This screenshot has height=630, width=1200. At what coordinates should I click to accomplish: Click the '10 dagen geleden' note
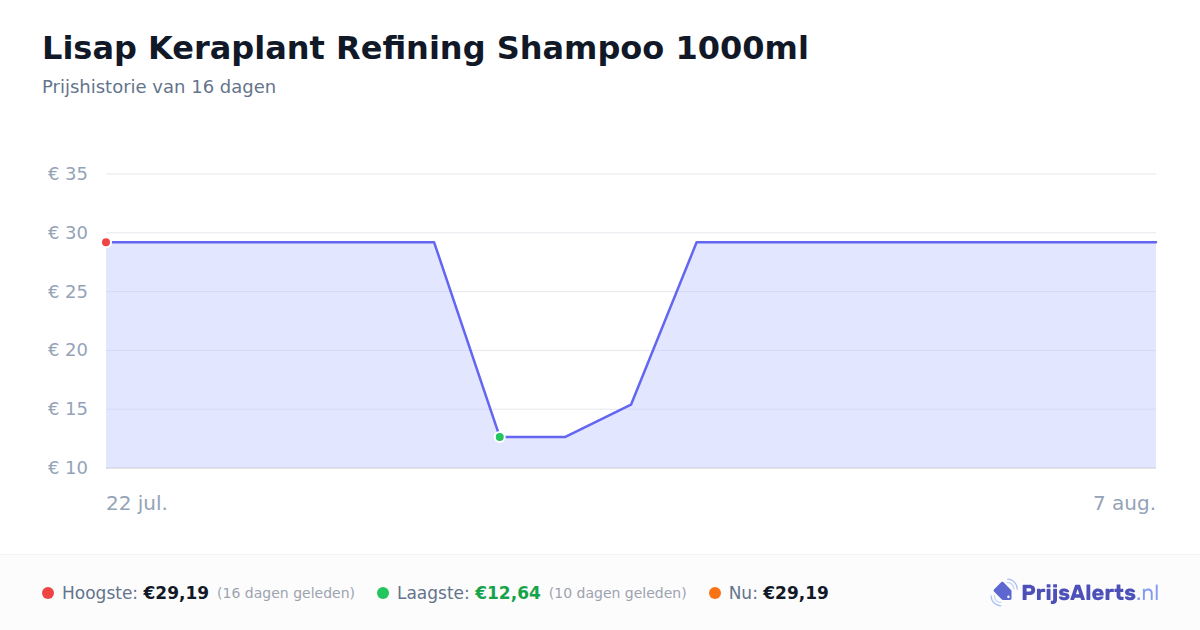(618, 593)
